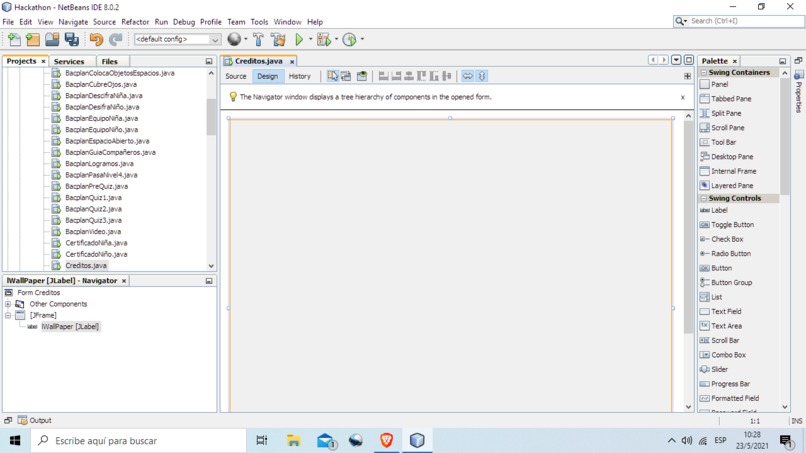Run the project with the green play icon
The height and width of the screenshot is (453, 806).
point(299,39)
